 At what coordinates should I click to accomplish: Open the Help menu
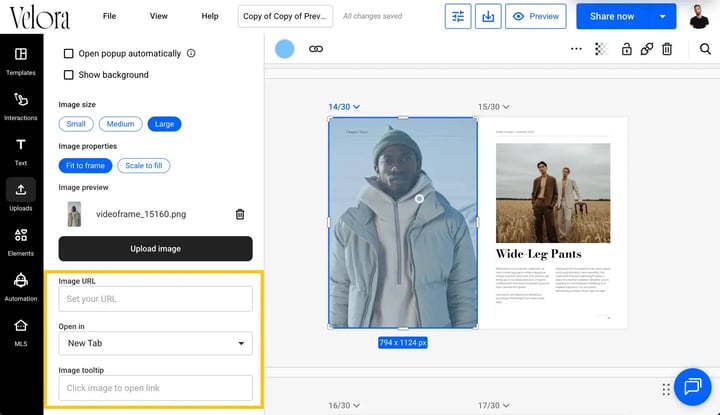tap(210, 16)
